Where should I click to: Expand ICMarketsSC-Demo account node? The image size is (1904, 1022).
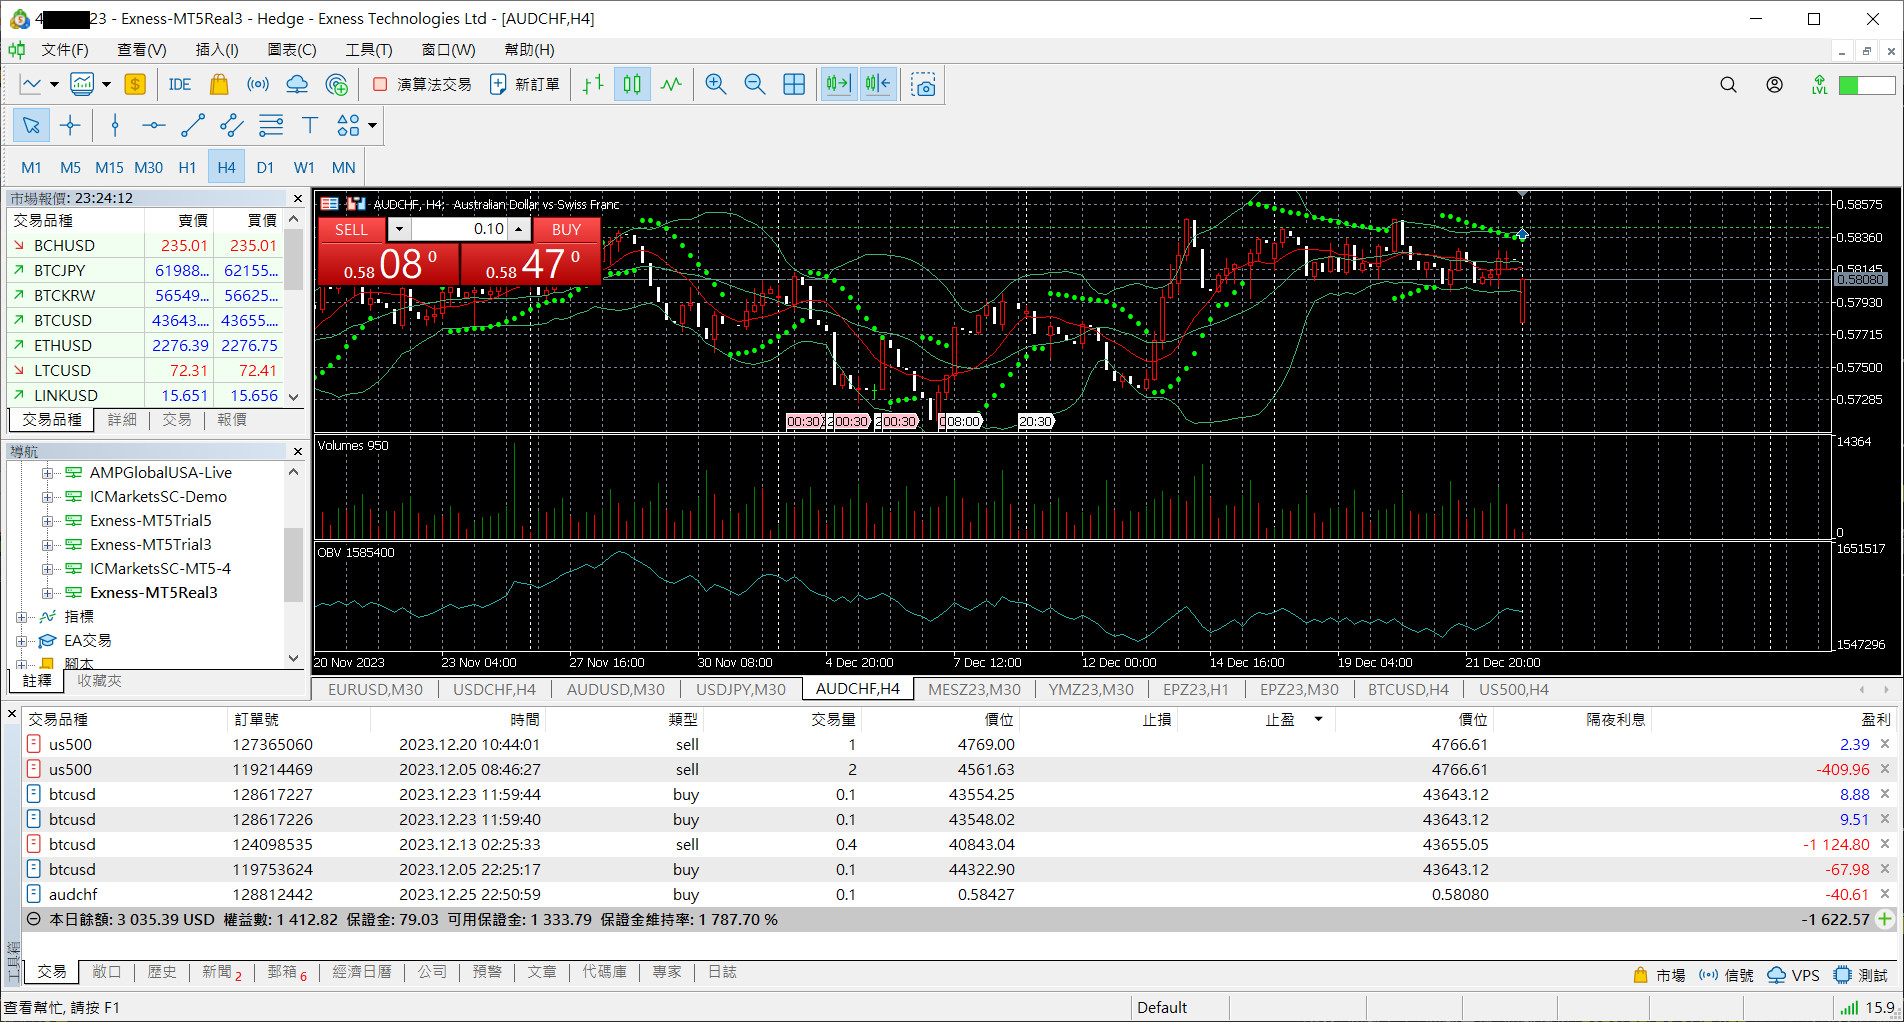coord(46,497)
